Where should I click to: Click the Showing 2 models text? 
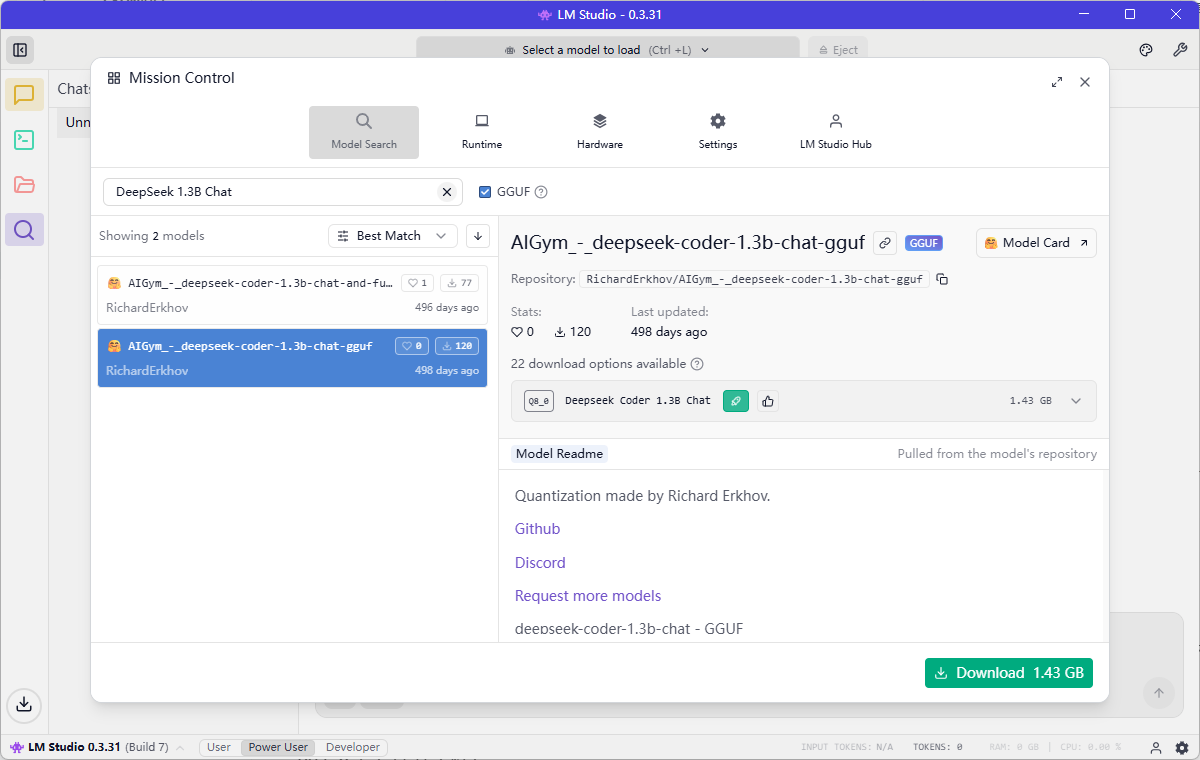coord(152,236)
